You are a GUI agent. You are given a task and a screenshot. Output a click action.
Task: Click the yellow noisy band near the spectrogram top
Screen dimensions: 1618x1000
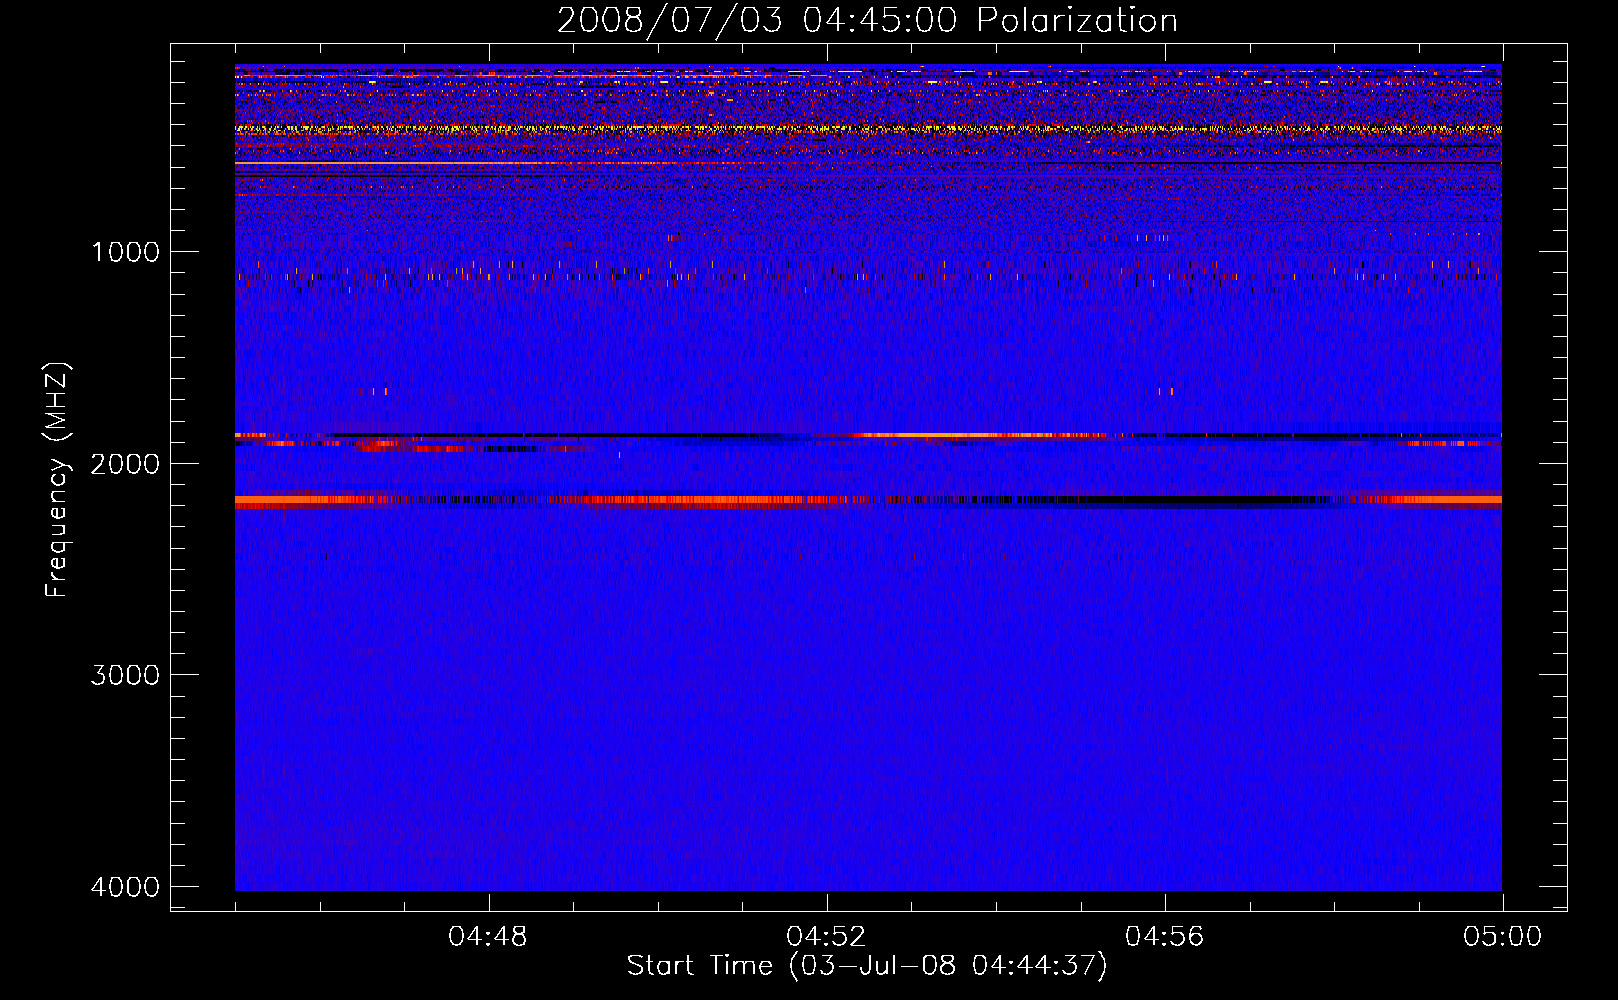[x=868, y=129]
